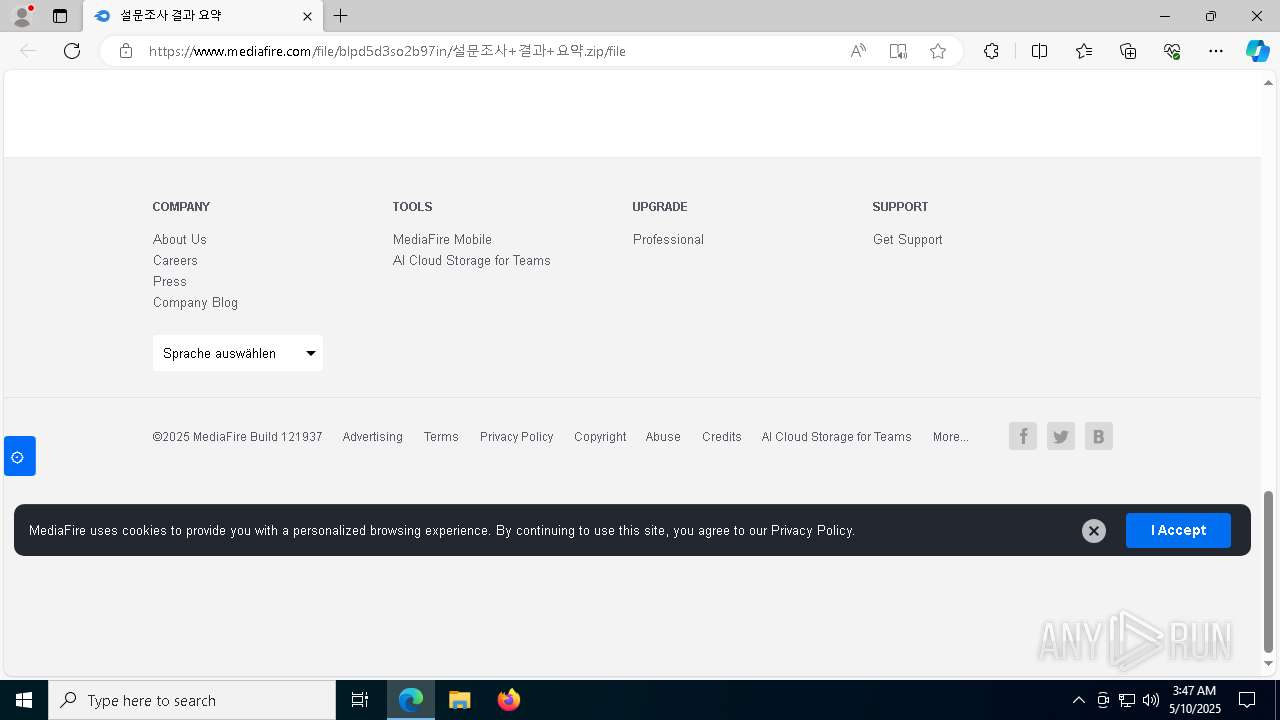
Task: Open the notifications center icon
Action: tap(1247, 700)
